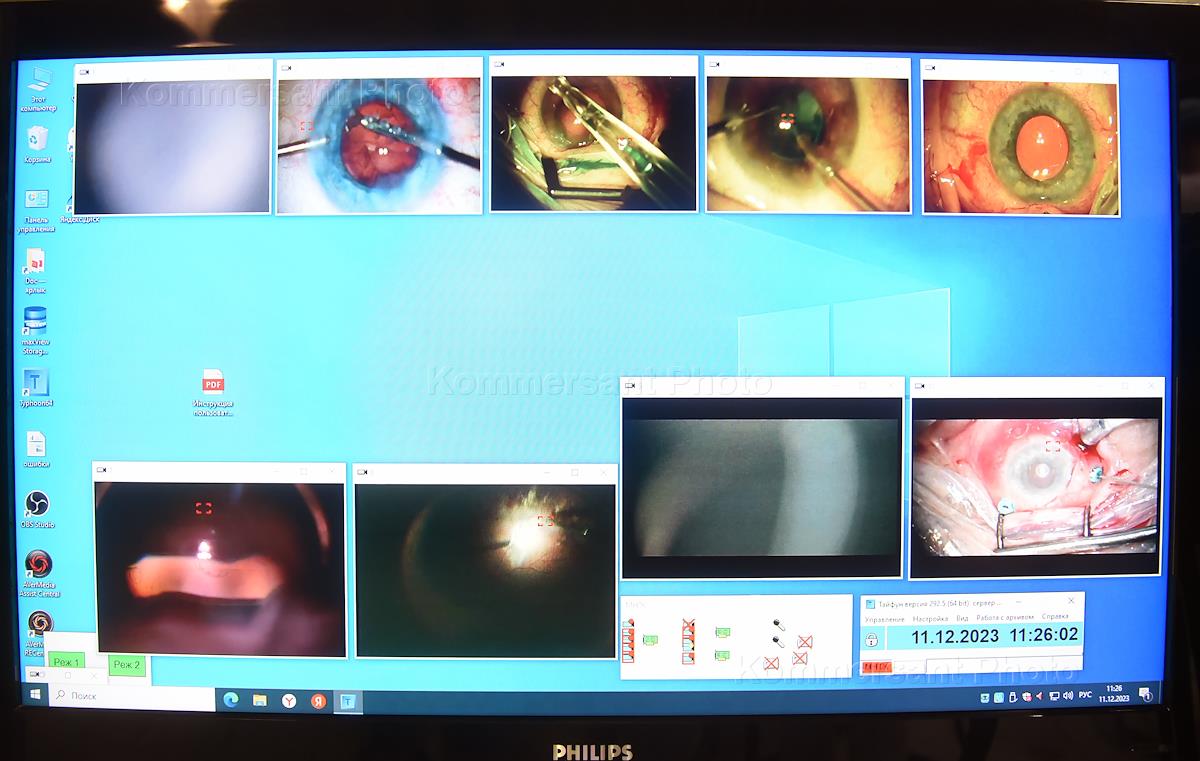Switch input language via РУС indicator
Image resolution: width=1200 pixels, height=761 pixels.
[x=1085, y=695]
